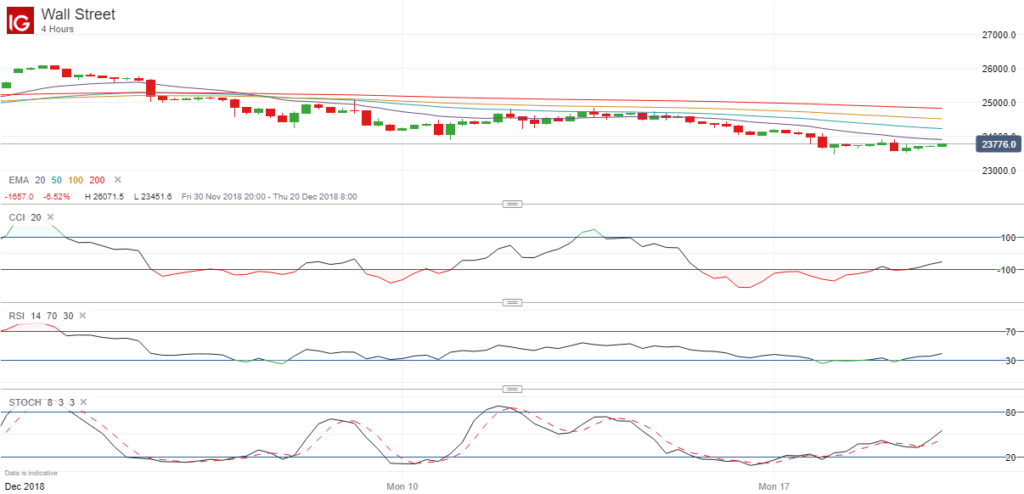Screen dimensions: 1024x494
Task: Click the CCI period value 20
Action: point(36,217)
